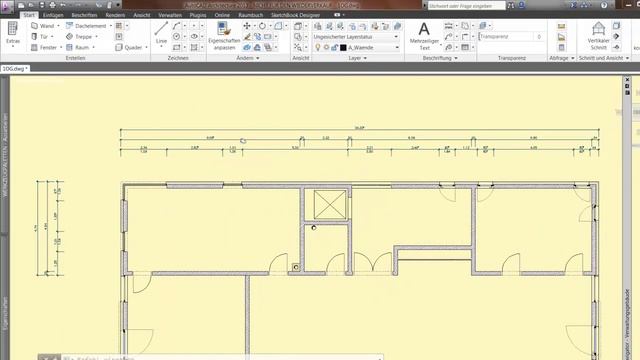This screenshot has height=360, width=640.
Task: Click the Eigenschaften side panel bar
Action: tap(4, 298)
